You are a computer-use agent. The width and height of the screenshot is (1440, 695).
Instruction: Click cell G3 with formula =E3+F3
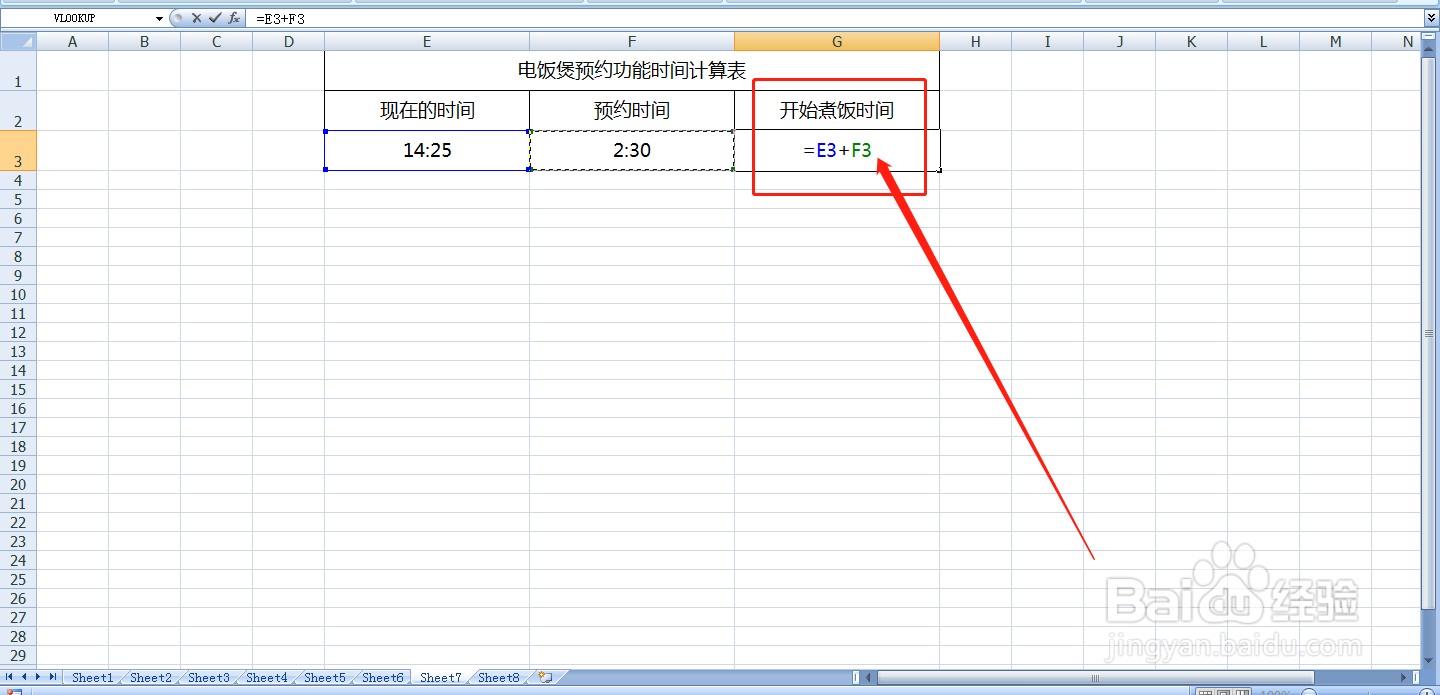(837, 150)
